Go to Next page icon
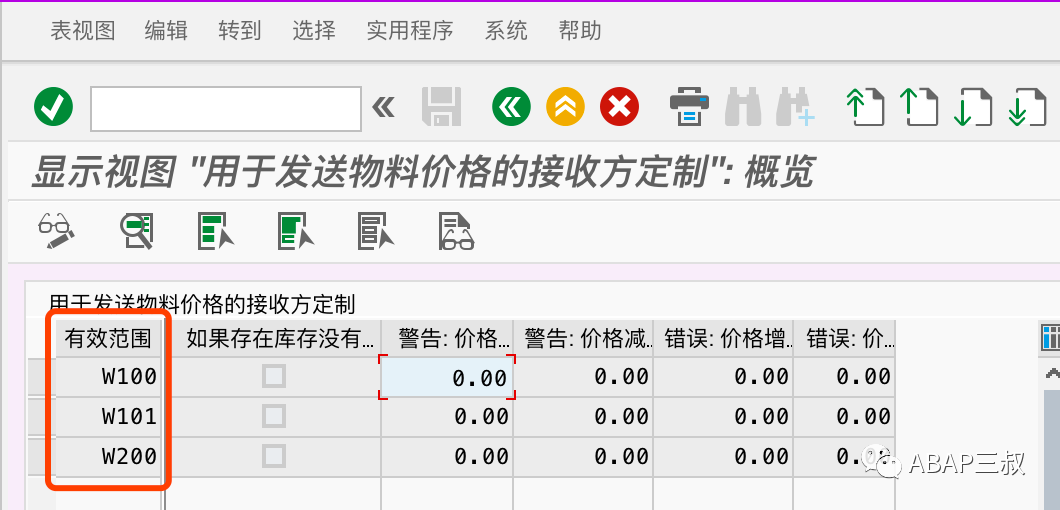Image resolution: width=1060 pixels, height=510 pixels. [x=973, y=107]
